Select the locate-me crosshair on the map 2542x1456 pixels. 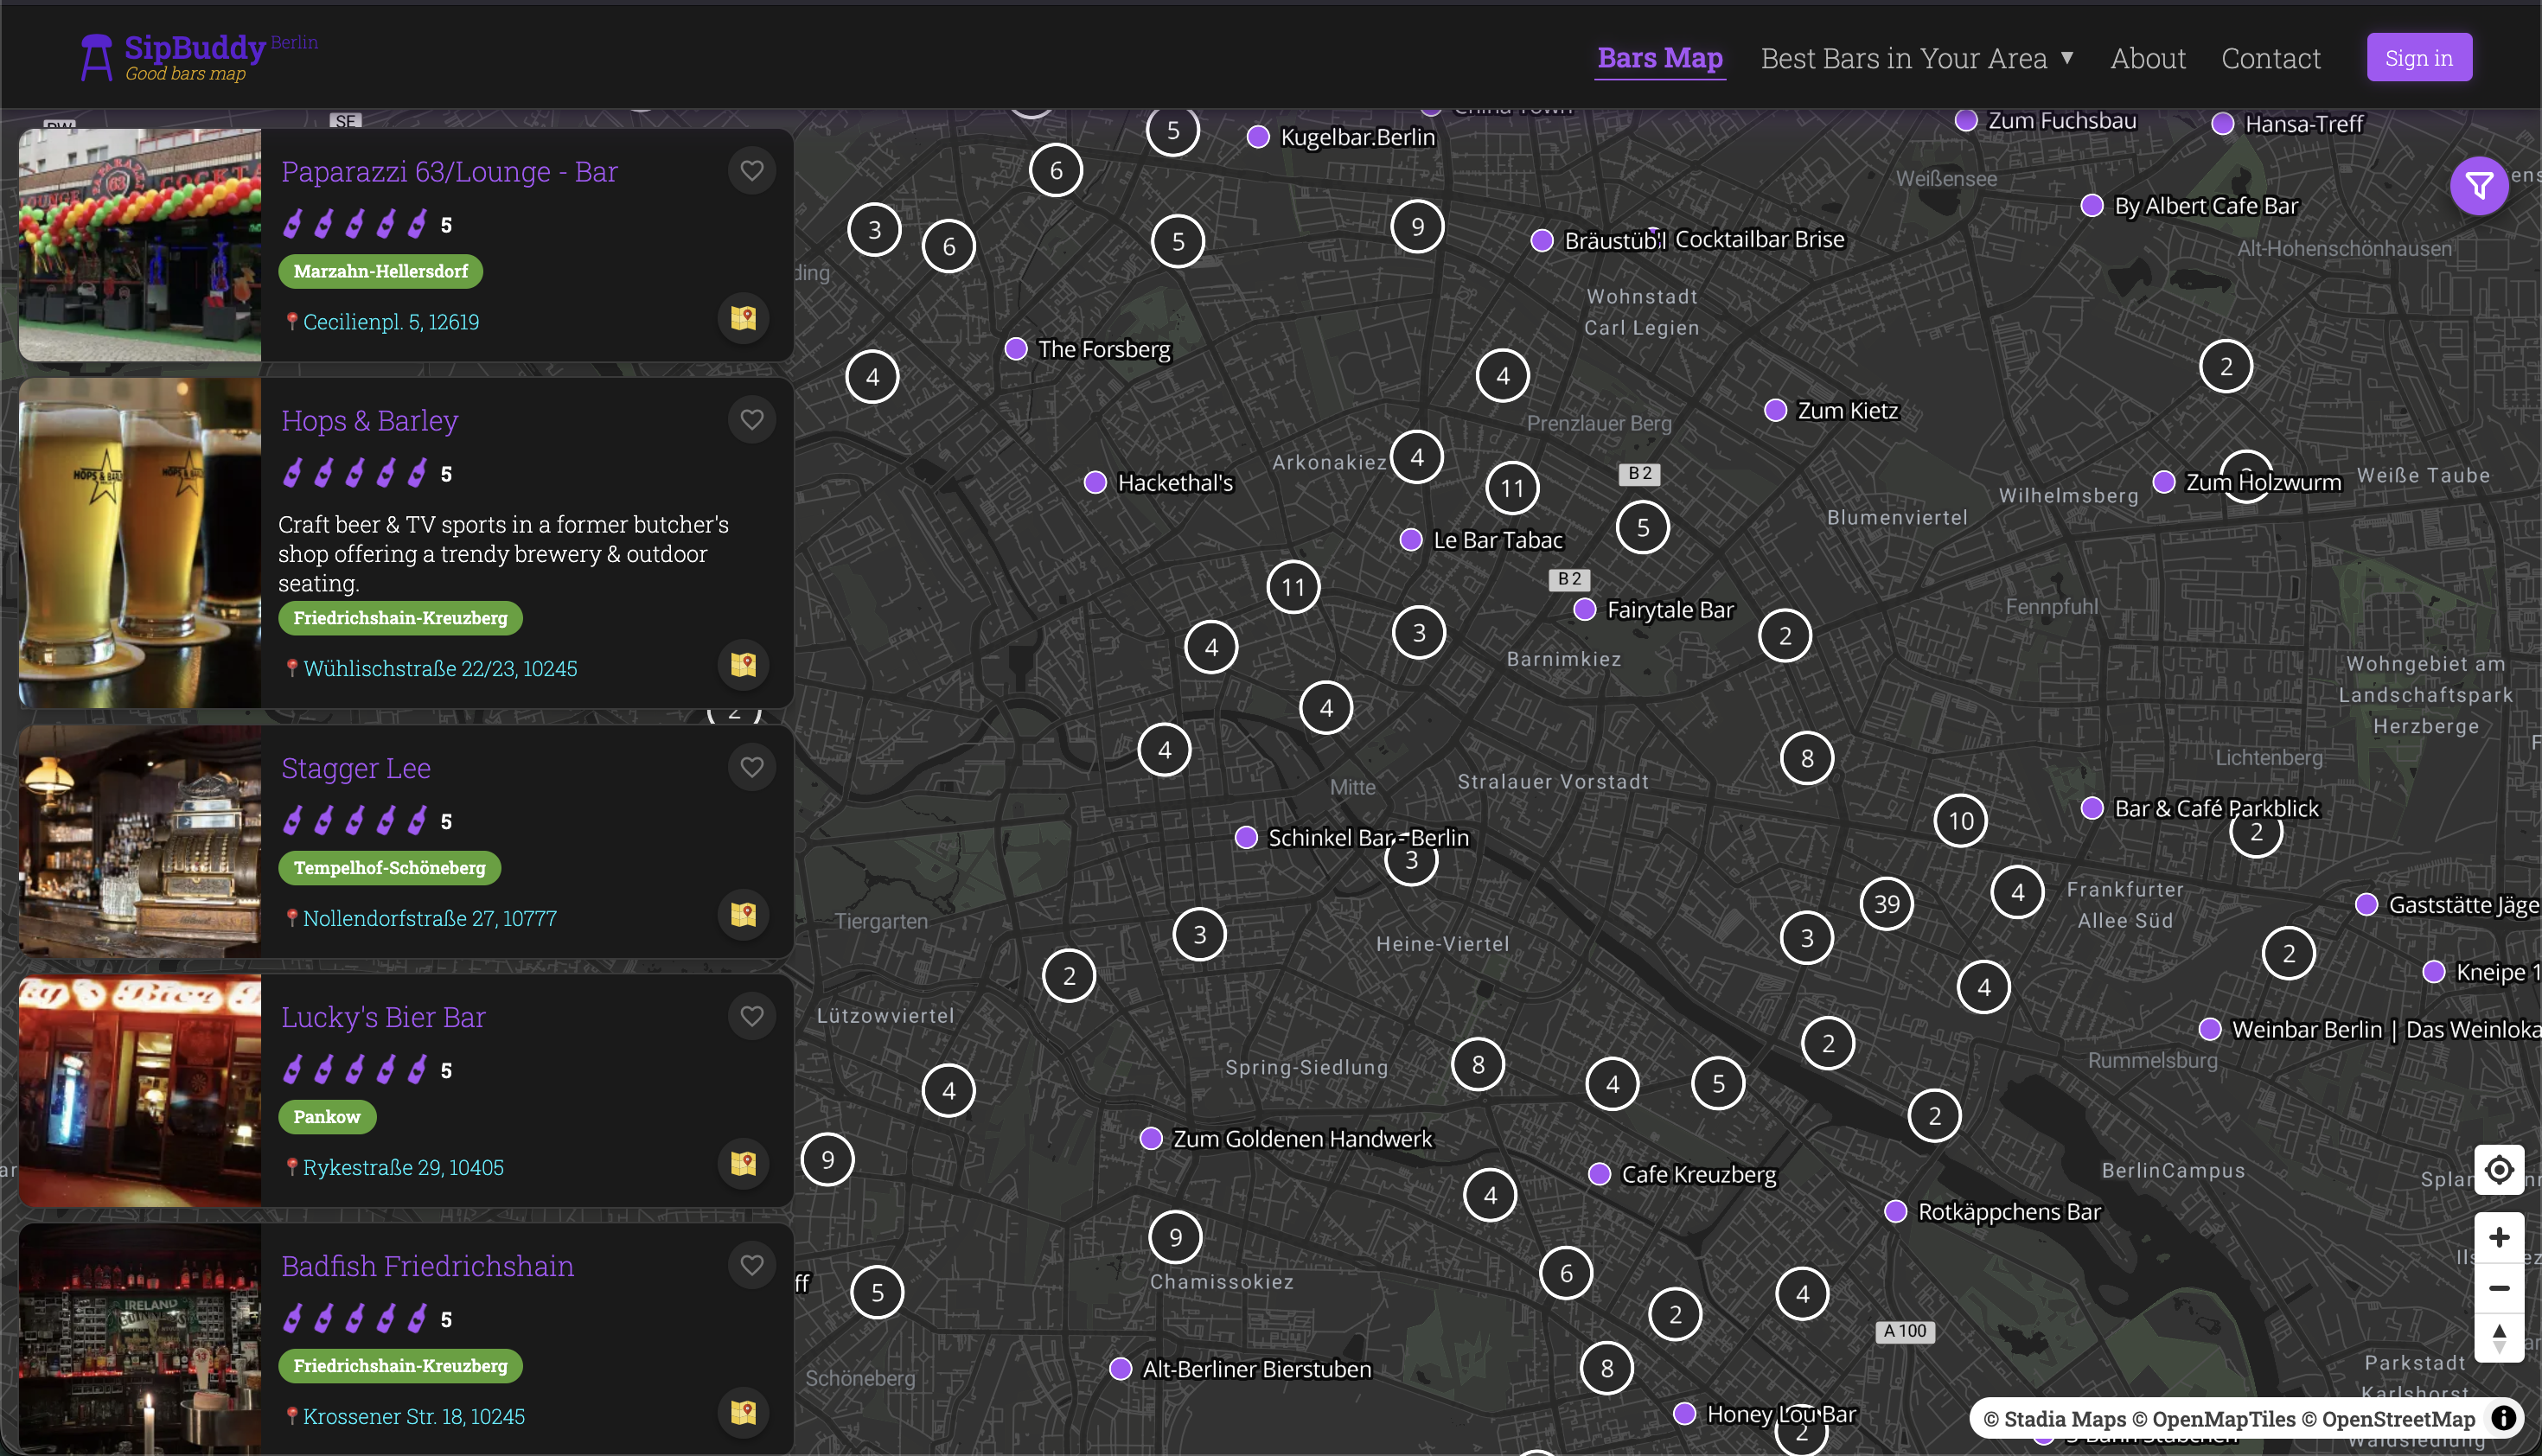pyautogui.click(x=2499, y=1169)
